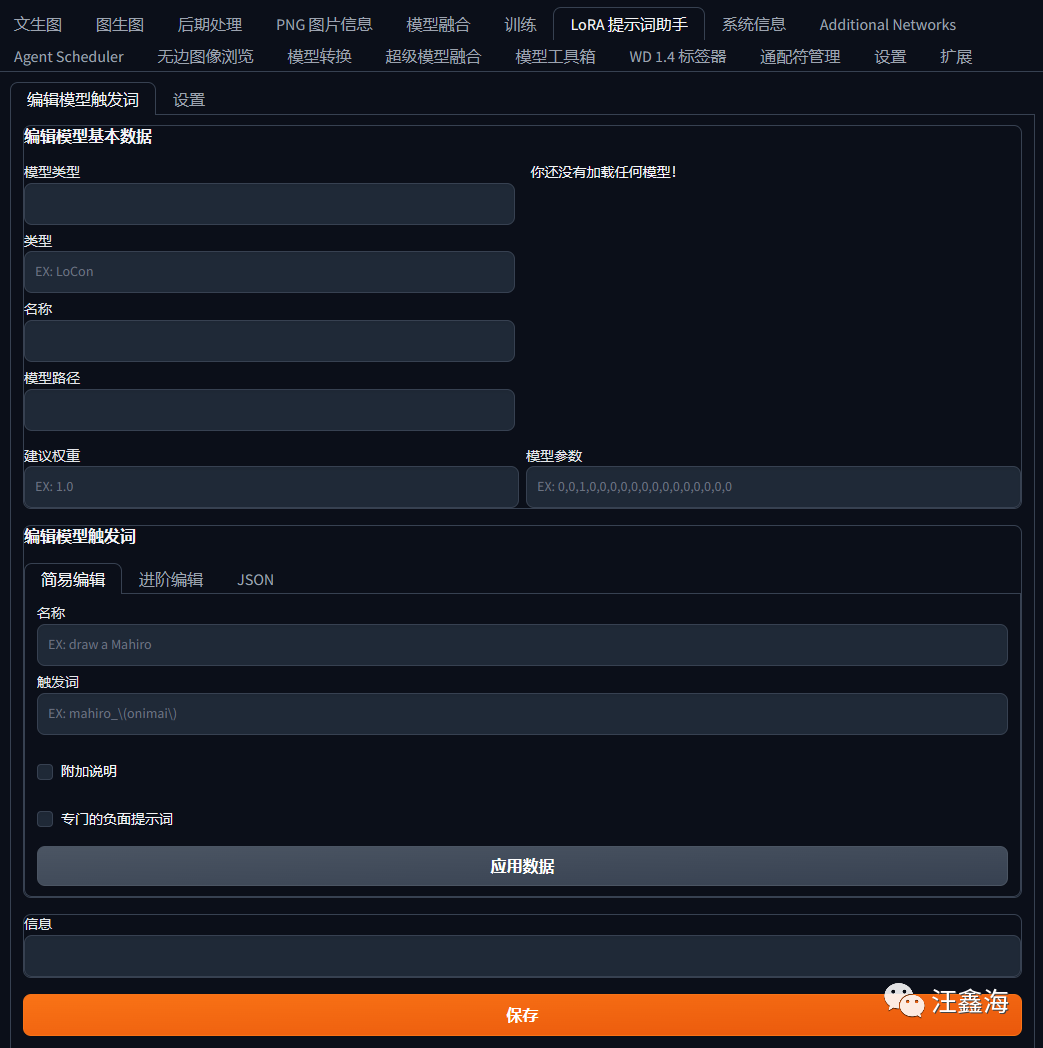The height and width of the screenshot is (1048, 1043).
Task: Open the 设置 sub-tab next to 编辑模型触发词
Action: click(x=189, y=100)
